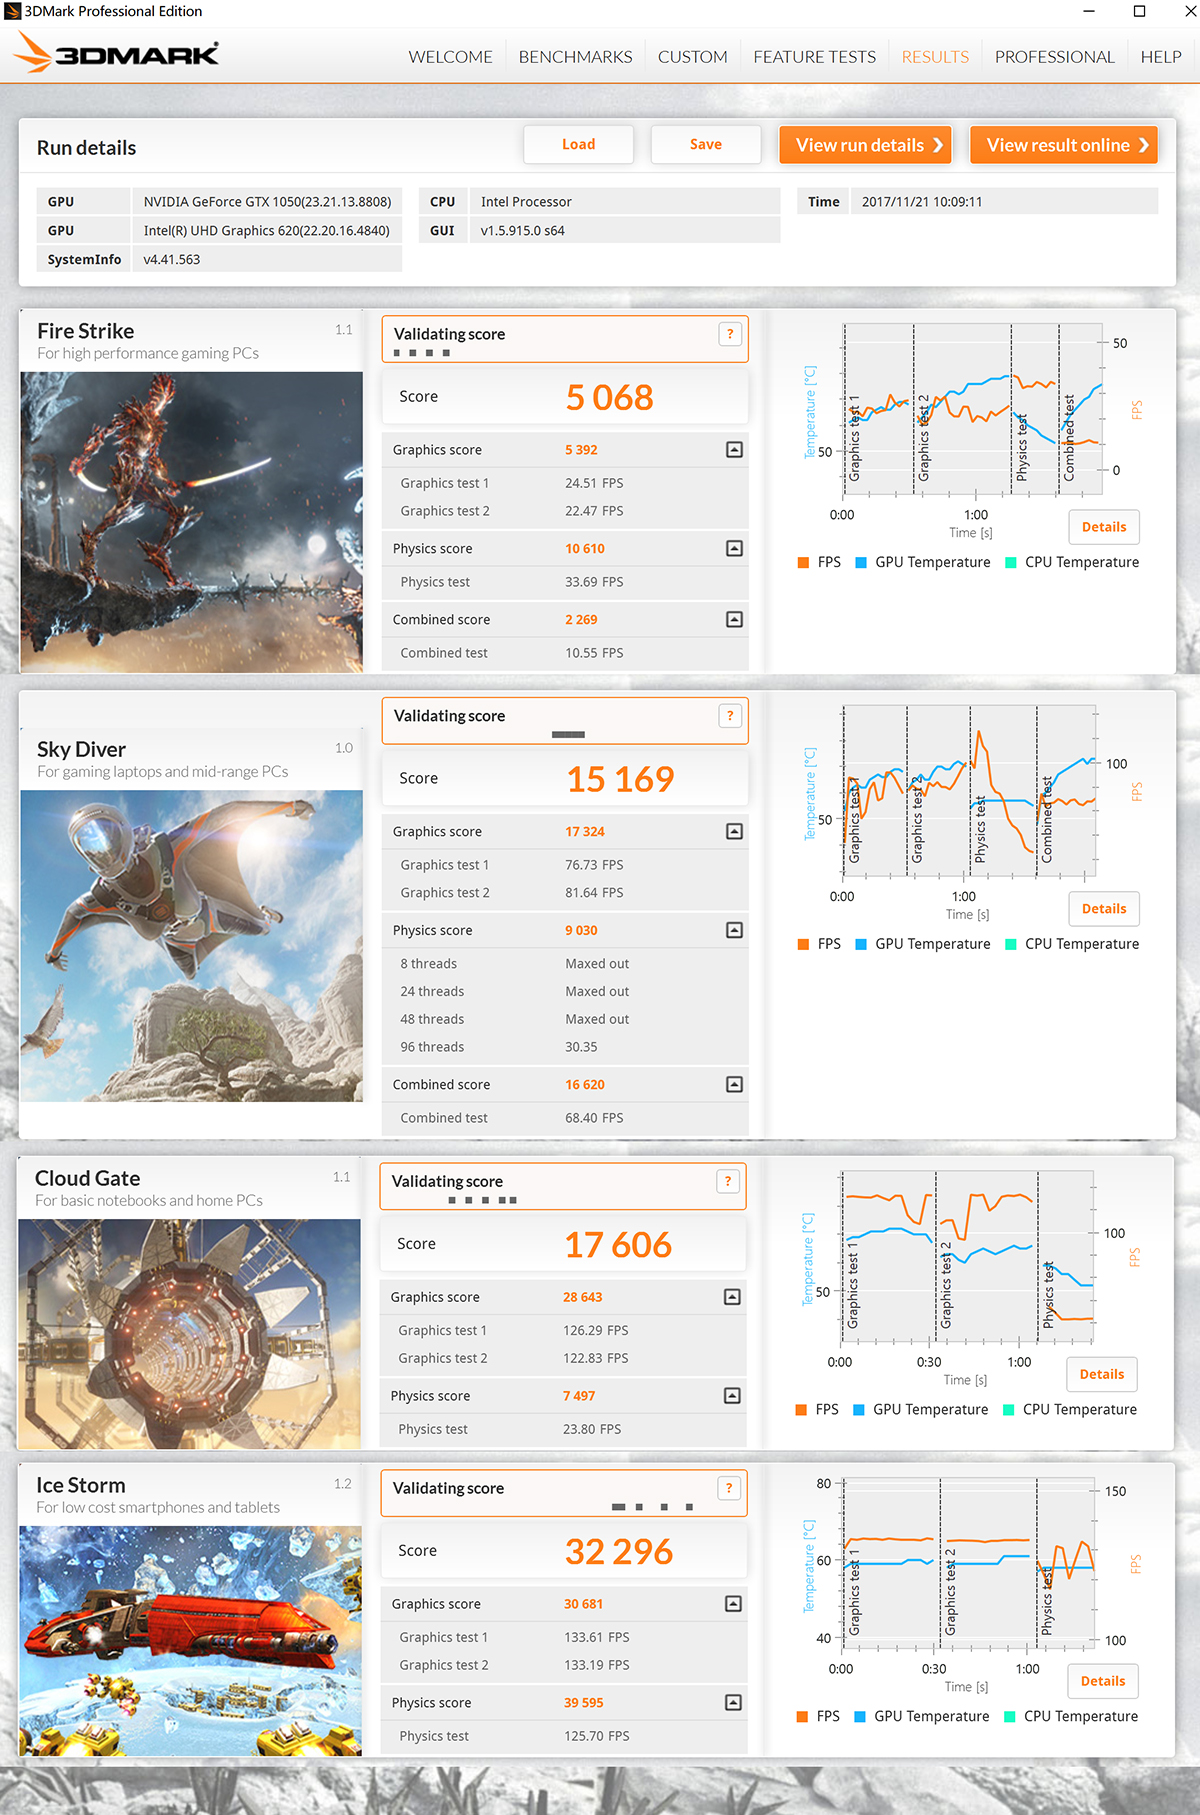Screen dimensions: 1200x1815
Task: Open Sky Diver chart Details
Action: 1104,909
